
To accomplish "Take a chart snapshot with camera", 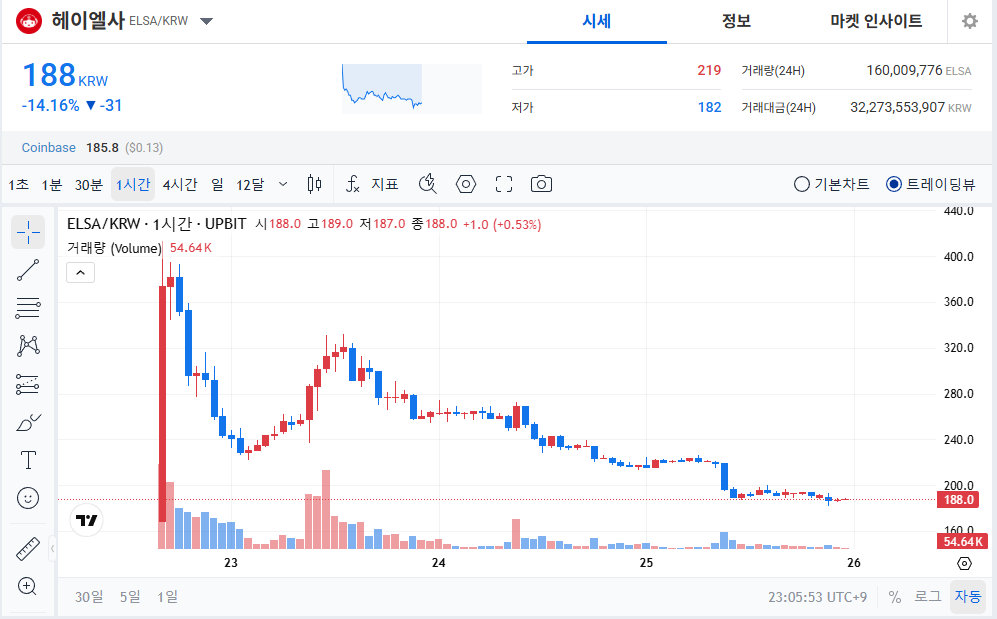I will [x=541, y=184].
